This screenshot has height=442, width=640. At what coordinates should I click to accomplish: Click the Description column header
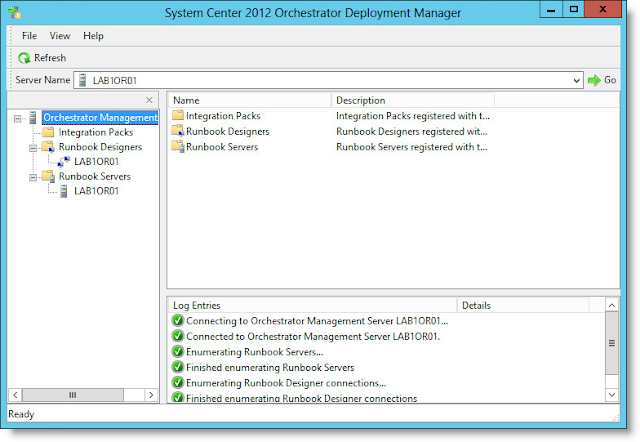click(x=413, y=100)
